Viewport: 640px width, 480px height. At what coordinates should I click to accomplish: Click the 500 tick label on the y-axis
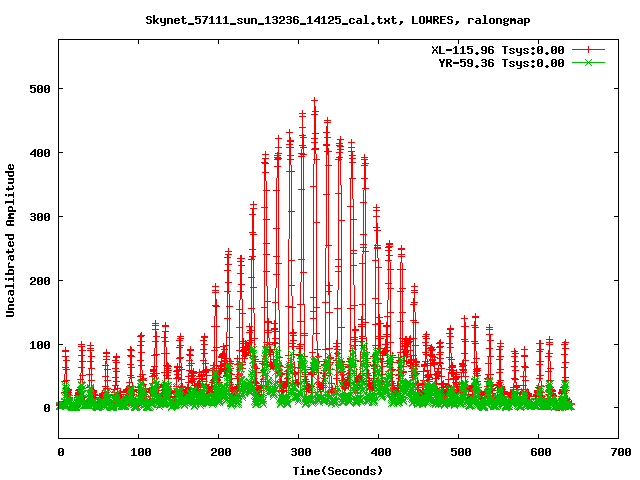[x=40, y=89]
